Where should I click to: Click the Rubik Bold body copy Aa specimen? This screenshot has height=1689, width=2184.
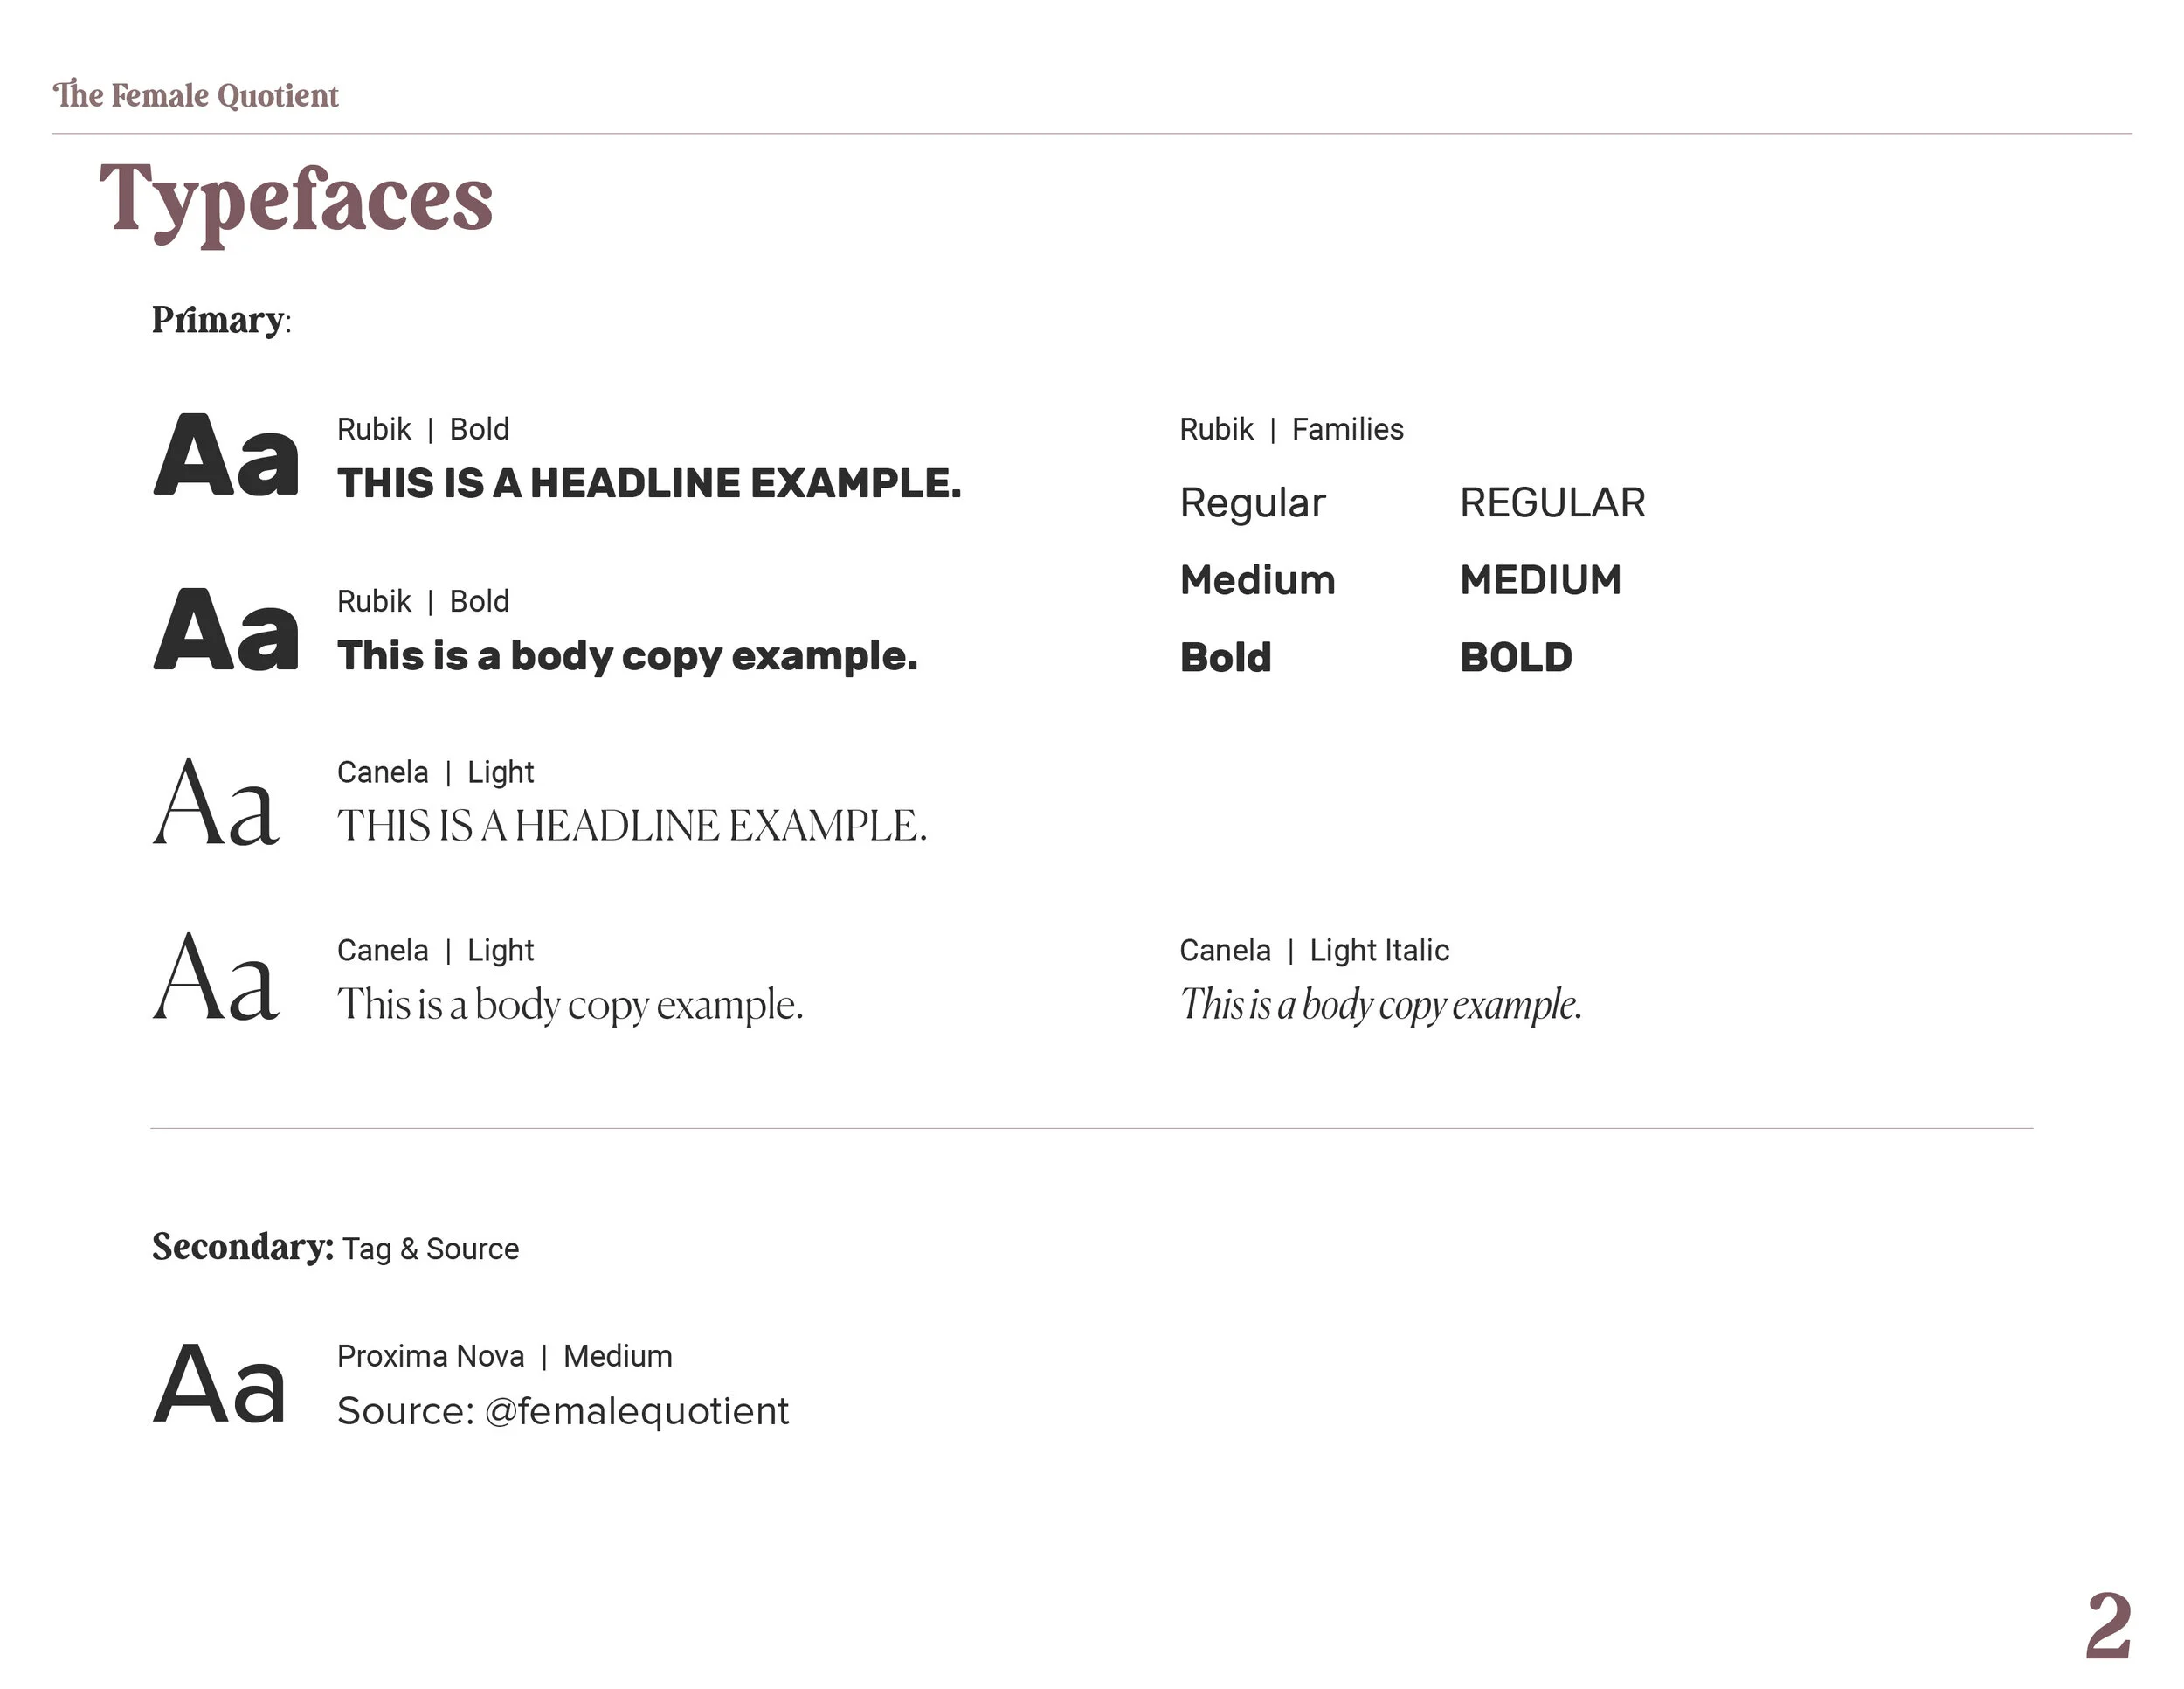tap(226, 629)
